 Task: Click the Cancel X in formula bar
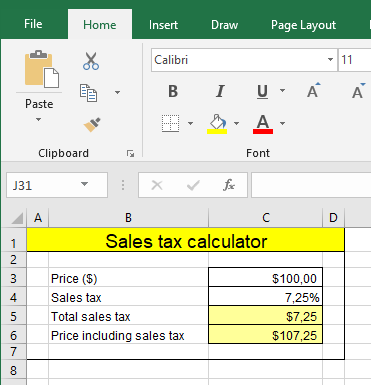pyautogui.click(x=157, y=185)
